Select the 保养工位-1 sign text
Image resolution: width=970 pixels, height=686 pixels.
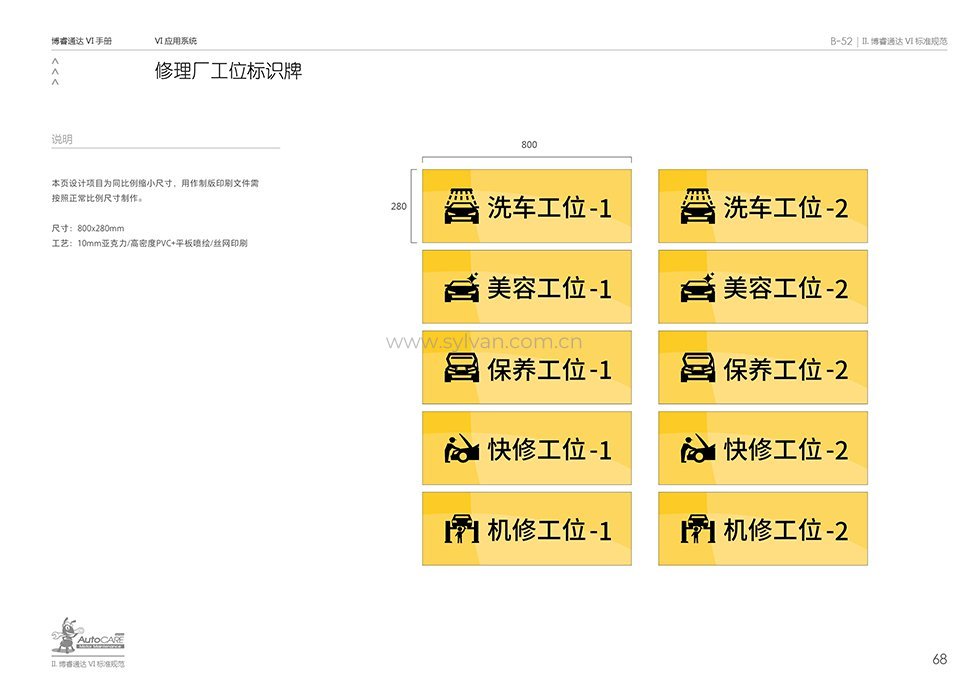(x=549, y=370)
